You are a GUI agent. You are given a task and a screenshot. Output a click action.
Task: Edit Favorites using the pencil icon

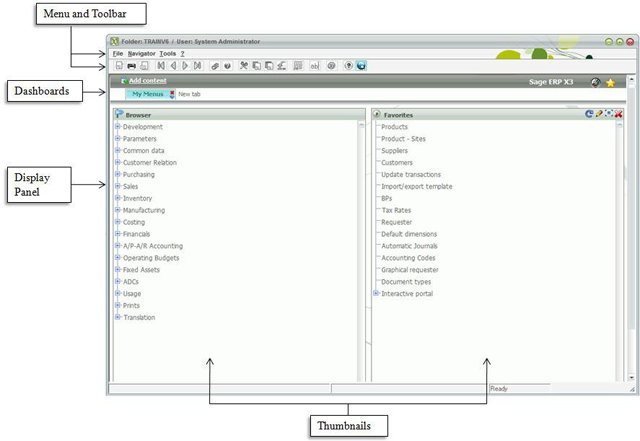point(599,115)
